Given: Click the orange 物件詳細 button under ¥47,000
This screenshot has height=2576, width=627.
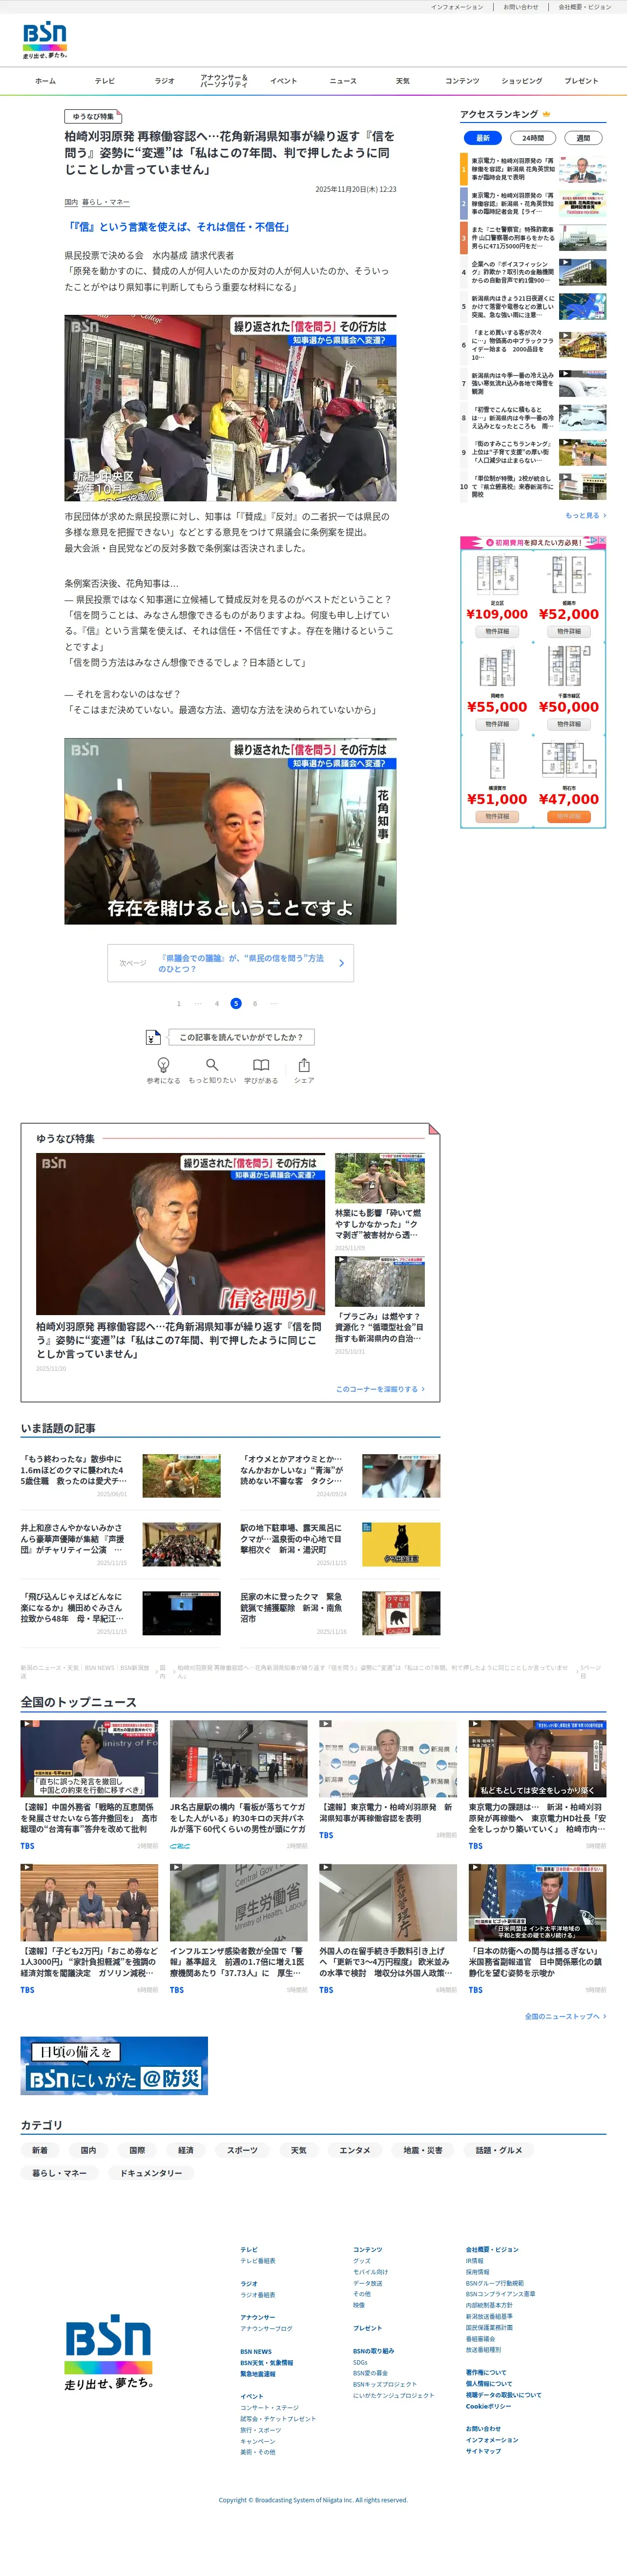Looking at the screenshot, I should (569, 816).
